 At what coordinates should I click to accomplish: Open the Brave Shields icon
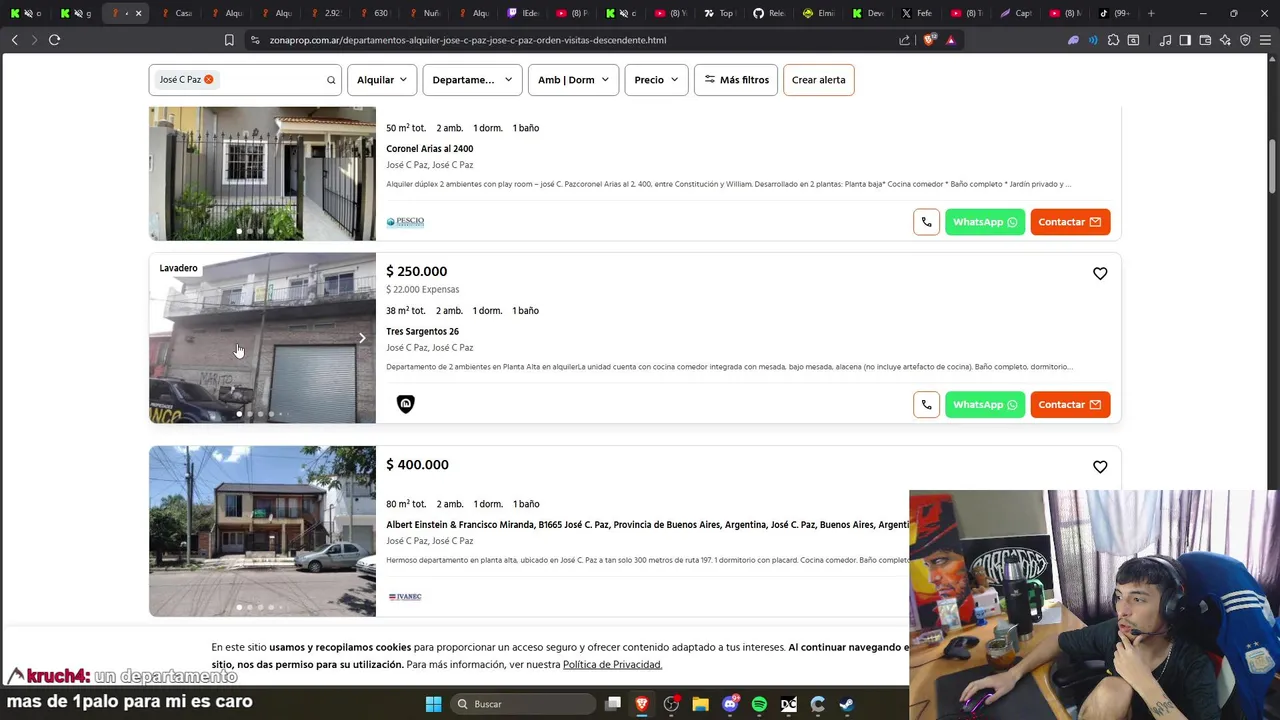click(930, 40)
